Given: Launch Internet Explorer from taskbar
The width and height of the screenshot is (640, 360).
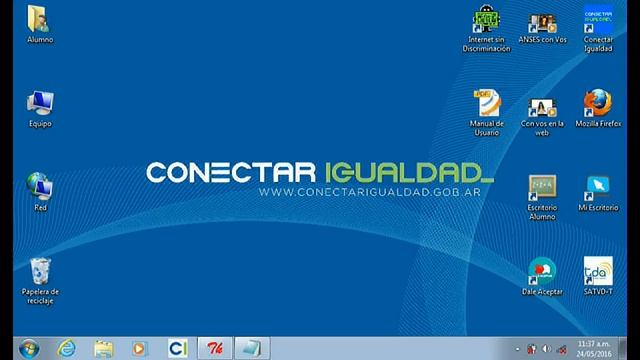Looking at the screenshot, I should coord(66,349).
